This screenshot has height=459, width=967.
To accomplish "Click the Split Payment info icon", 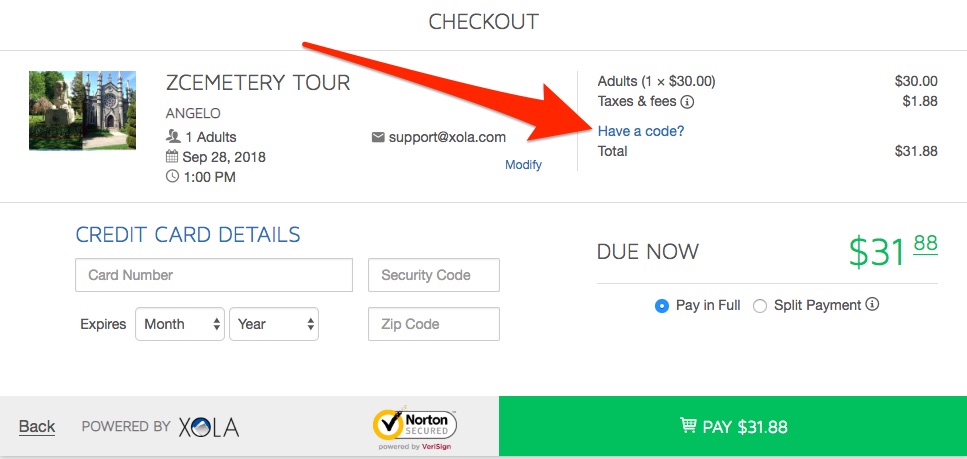I will pyautogui.click(x=872, y=304).
